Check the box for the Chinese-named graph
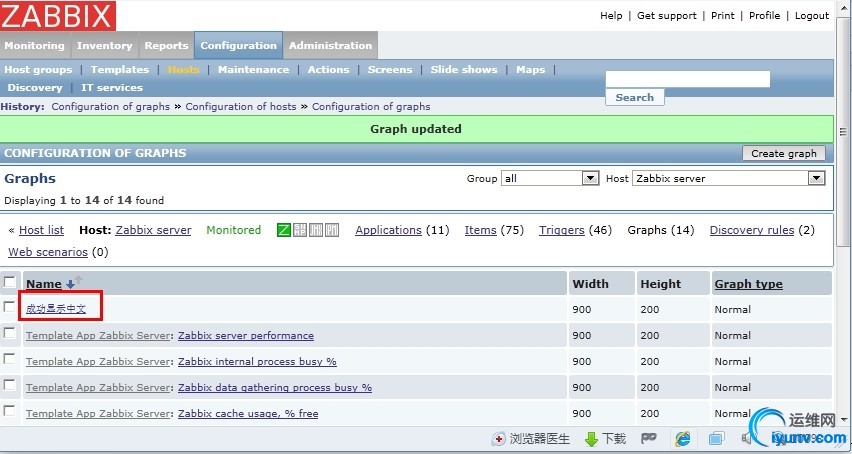 pyautogui.click(x=9, y=307)
